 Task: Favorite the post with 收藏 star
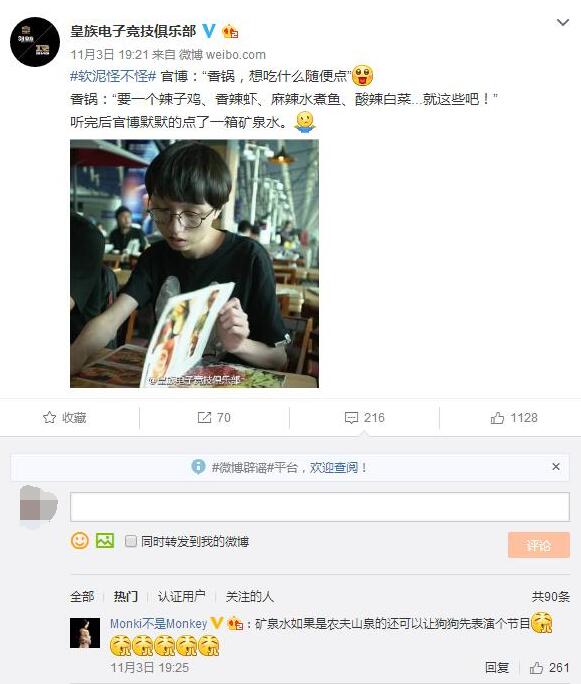(65, 417)
